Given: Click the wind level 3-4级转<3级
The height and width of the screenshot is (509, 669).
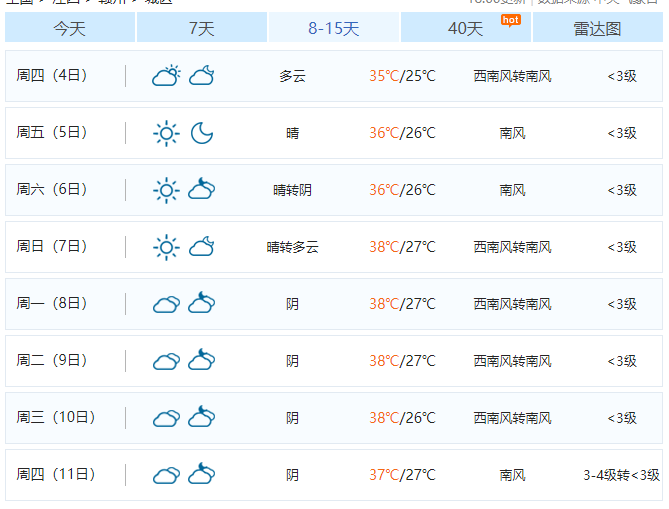Looking at the screenshot, I should point(622,475).
